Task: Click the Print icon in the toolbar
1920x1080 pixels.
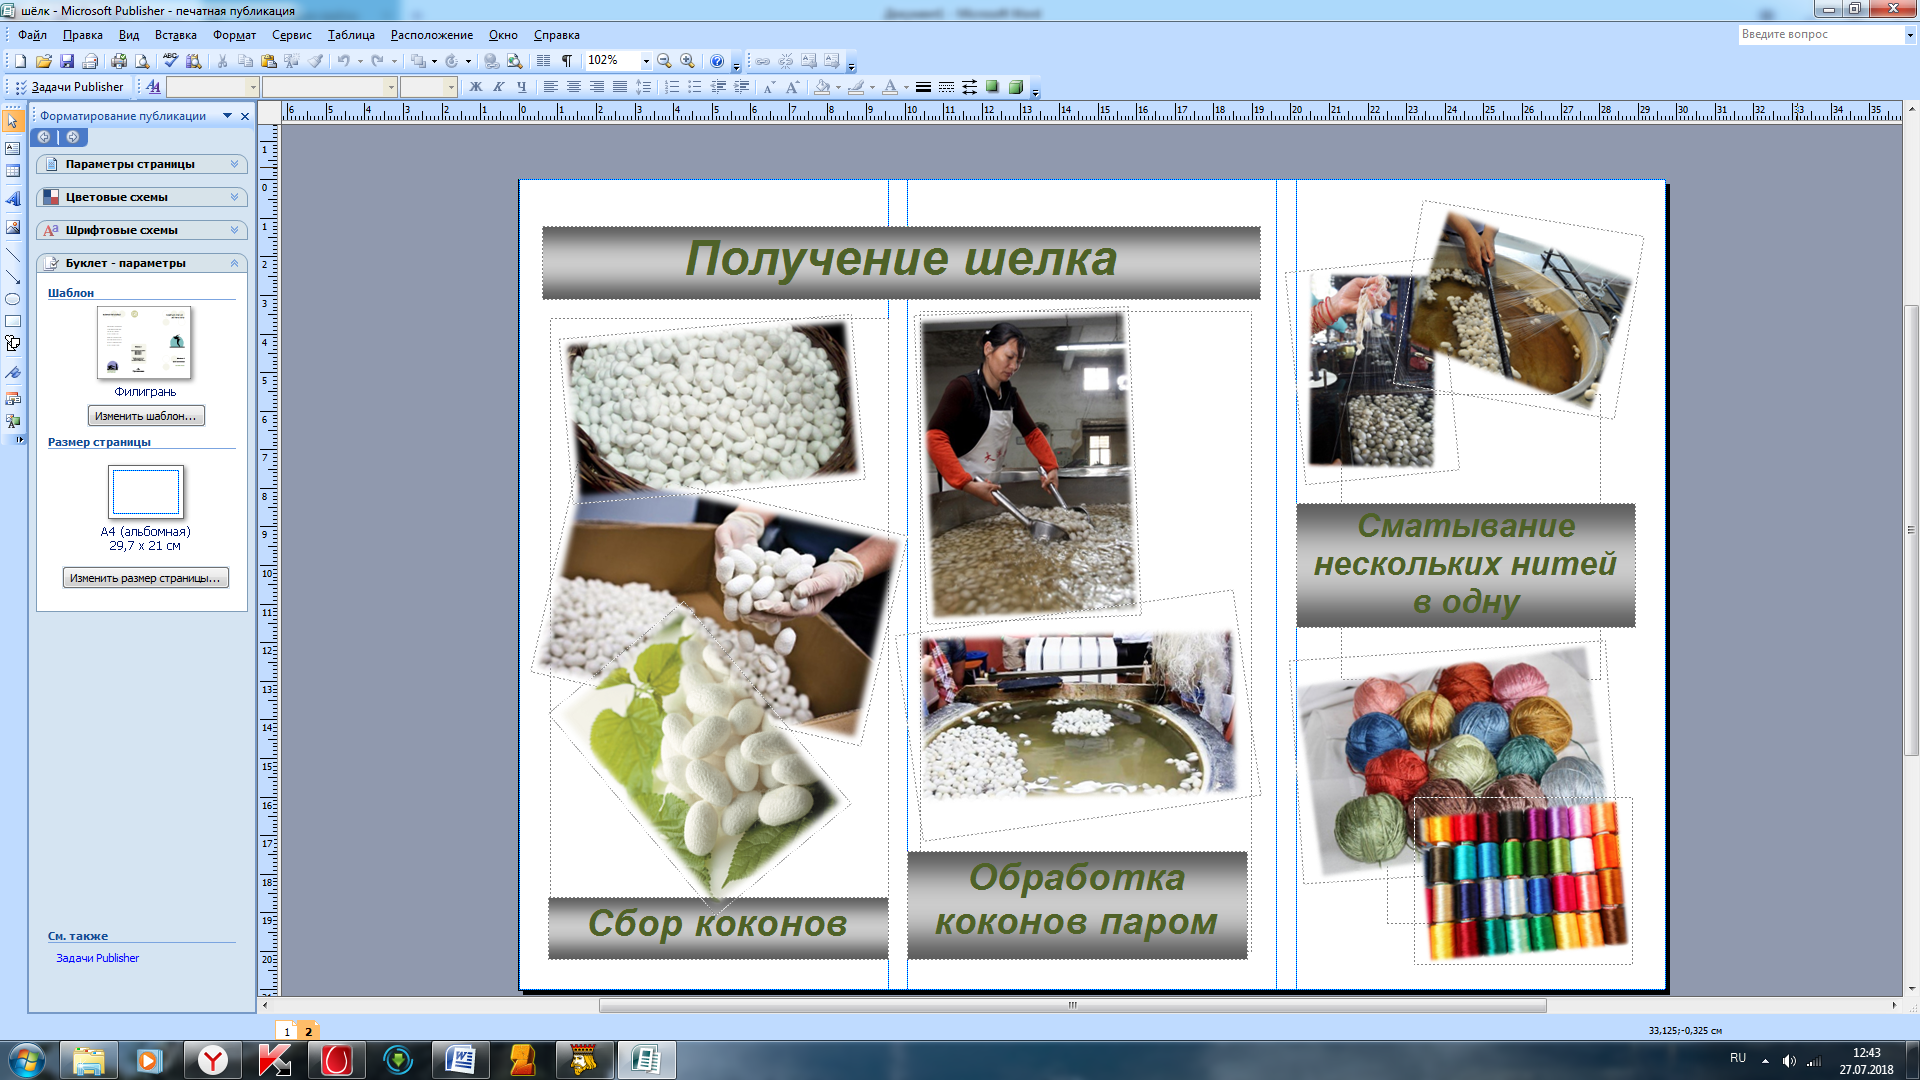Action: (x=119, y=61)
